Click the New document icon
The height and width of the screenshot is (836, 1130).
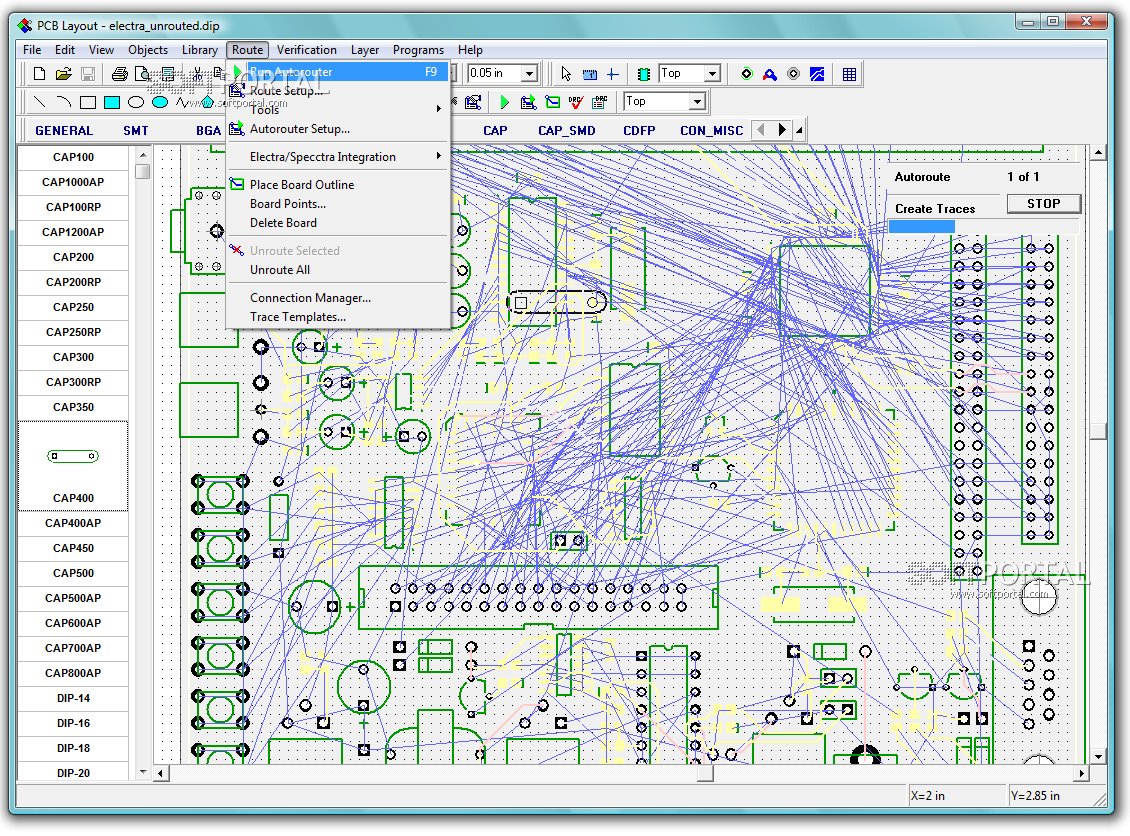coord(39,74)
